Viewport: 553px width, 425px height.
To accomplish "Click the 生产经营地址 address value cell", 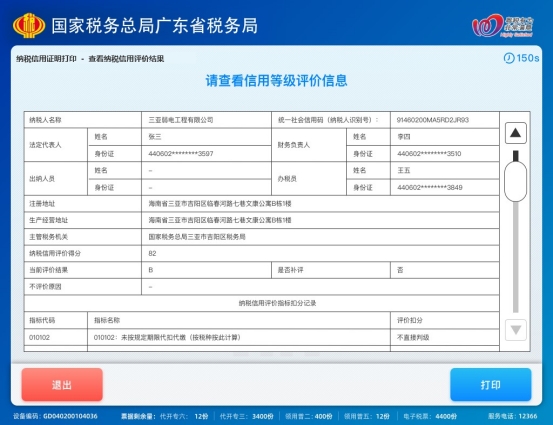I will (320, 220).
